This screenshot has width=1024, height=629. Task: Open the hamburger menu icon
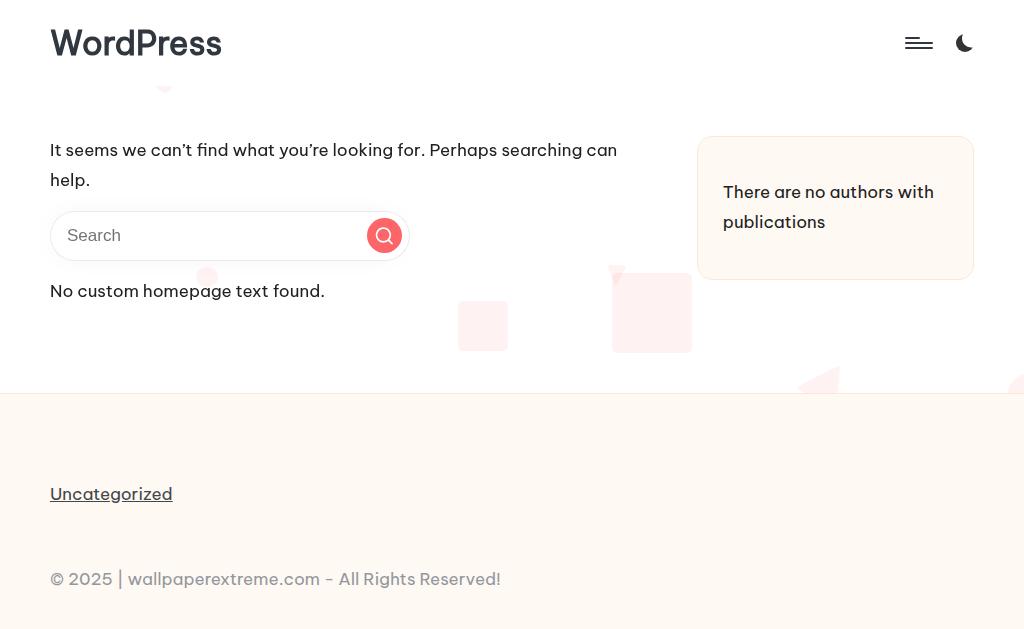[x=918, y=43]
